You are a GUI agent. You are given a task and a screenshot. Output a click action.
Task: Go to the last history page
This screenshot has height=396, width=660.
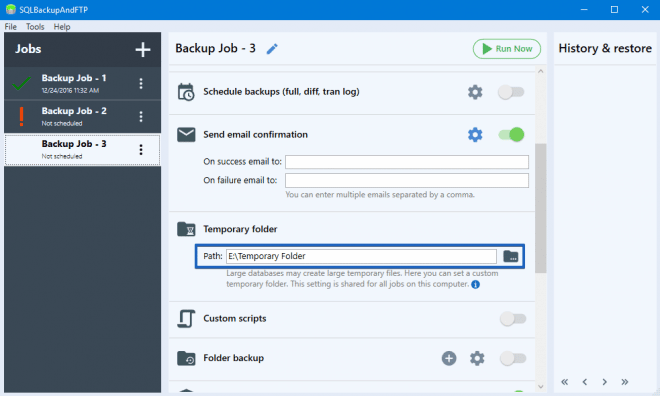625,382
